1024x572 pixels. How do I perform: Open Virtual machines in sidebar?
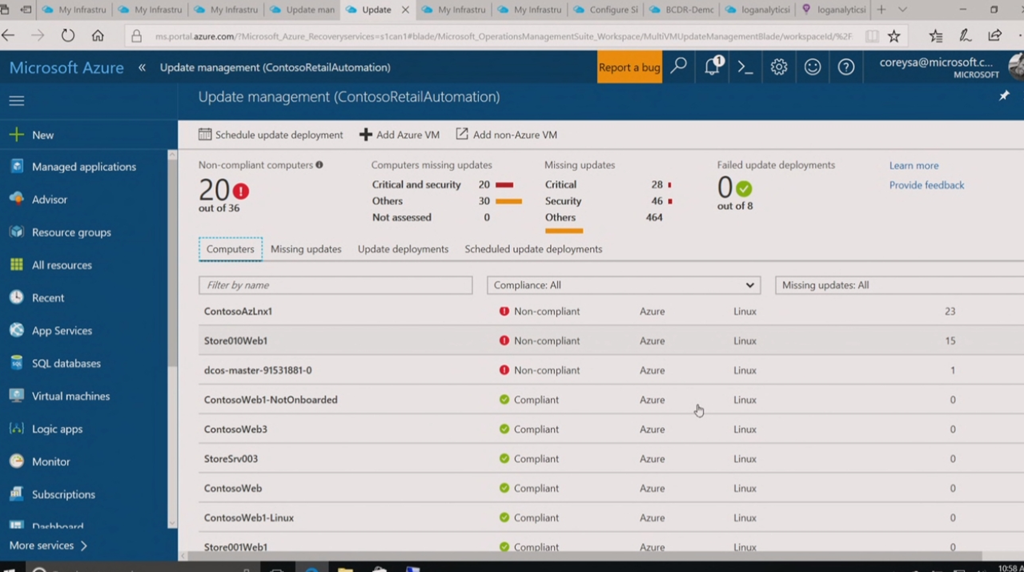[70, 396]
